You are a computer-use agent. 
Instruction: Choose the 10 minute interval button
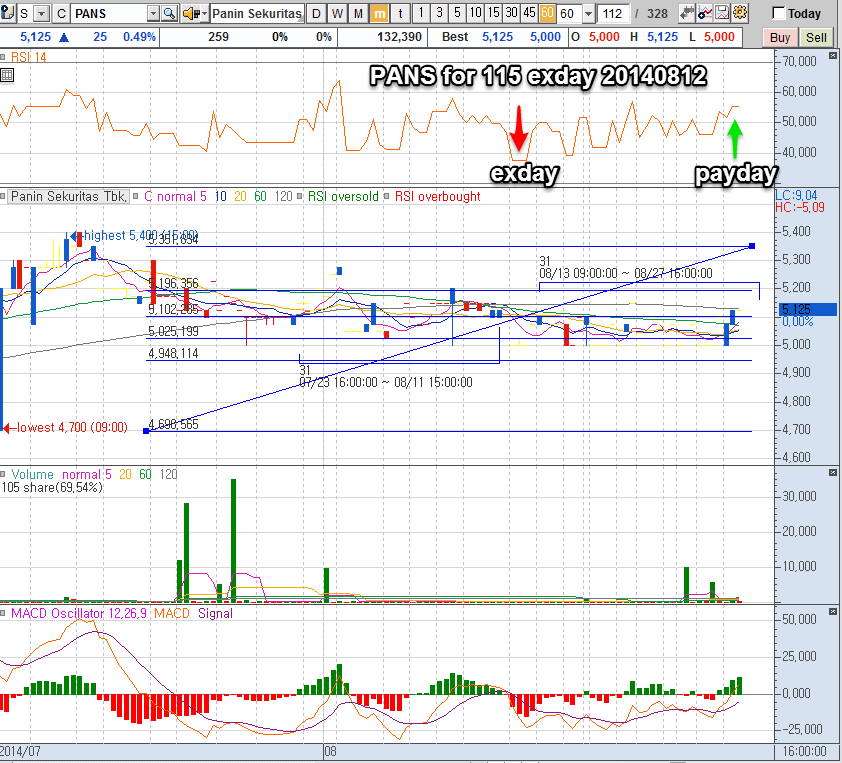click(475, 13)
